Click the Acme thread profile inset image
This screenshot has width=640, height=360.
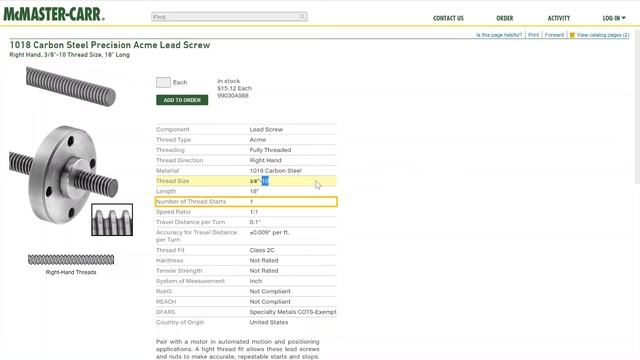pos(112,220)
